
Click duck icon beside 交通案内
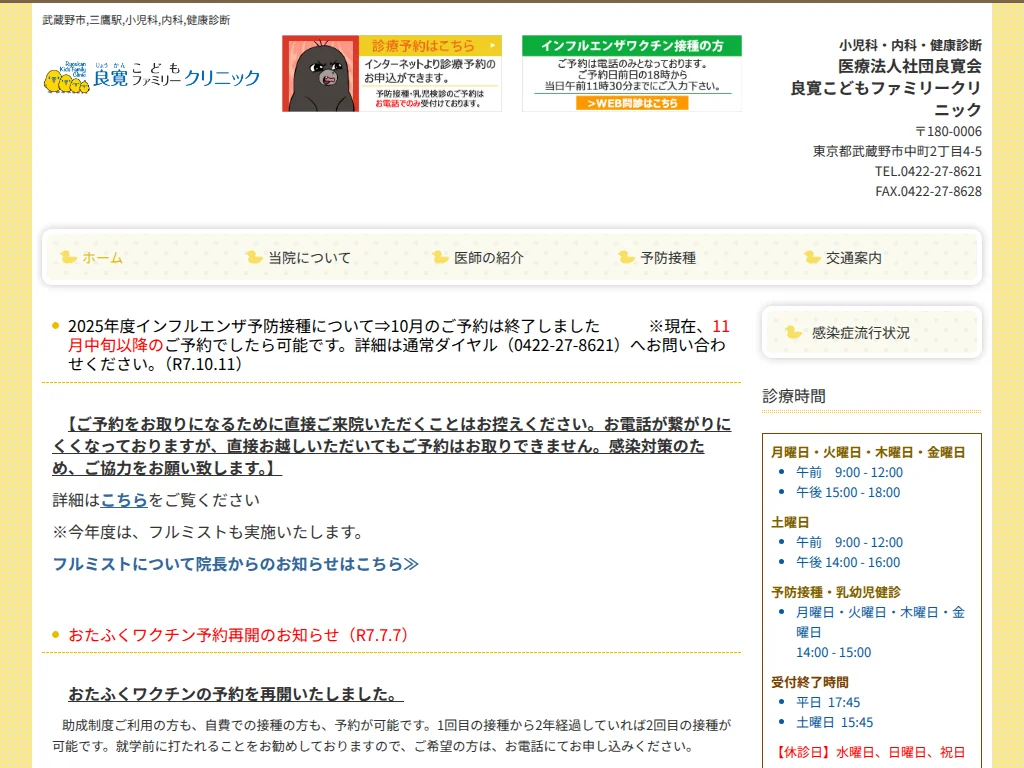point(812,257)
